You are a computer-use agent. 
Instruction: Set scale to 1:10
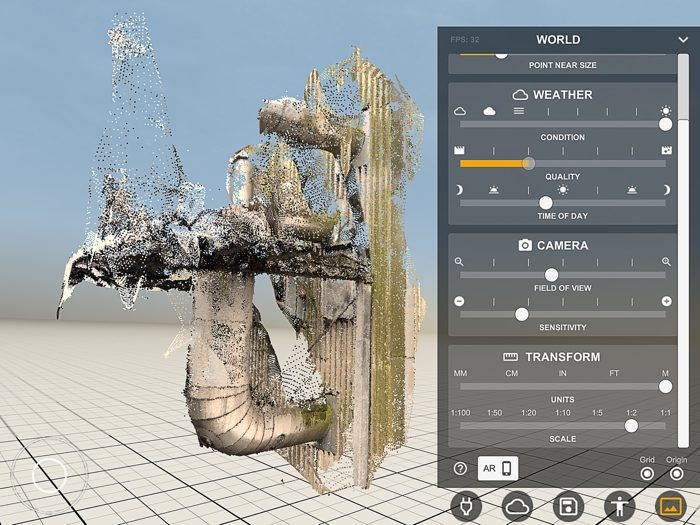click(x=562, y=413)
